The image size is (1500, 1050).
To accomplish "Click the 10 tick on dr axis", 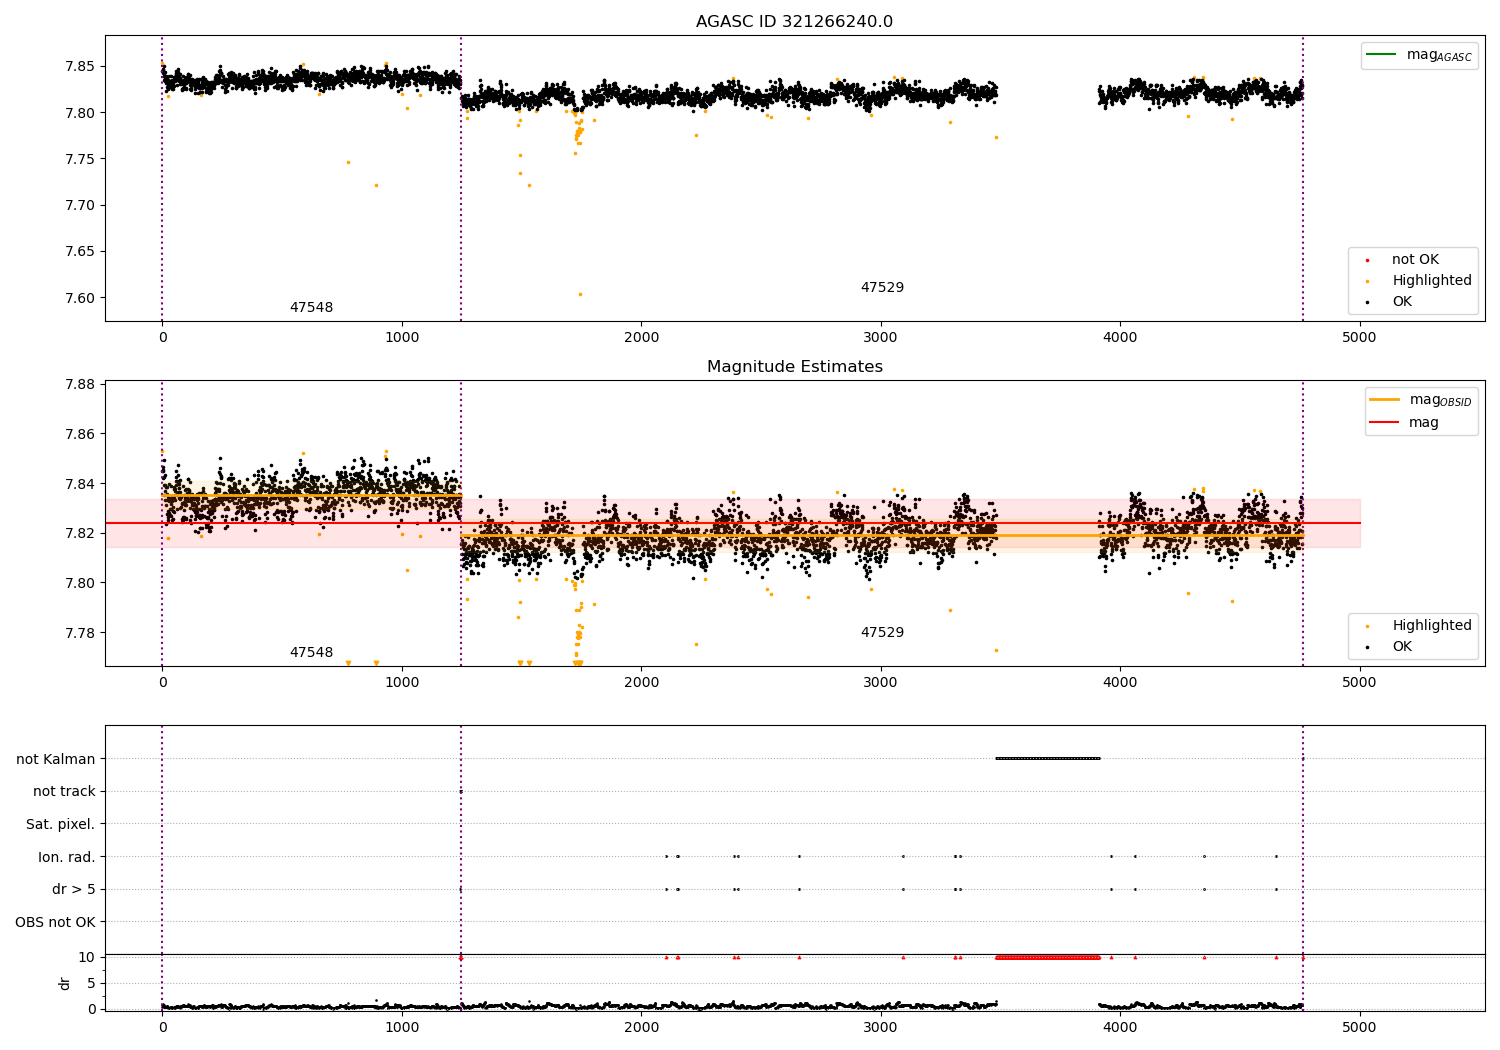I will coord(87,957).
